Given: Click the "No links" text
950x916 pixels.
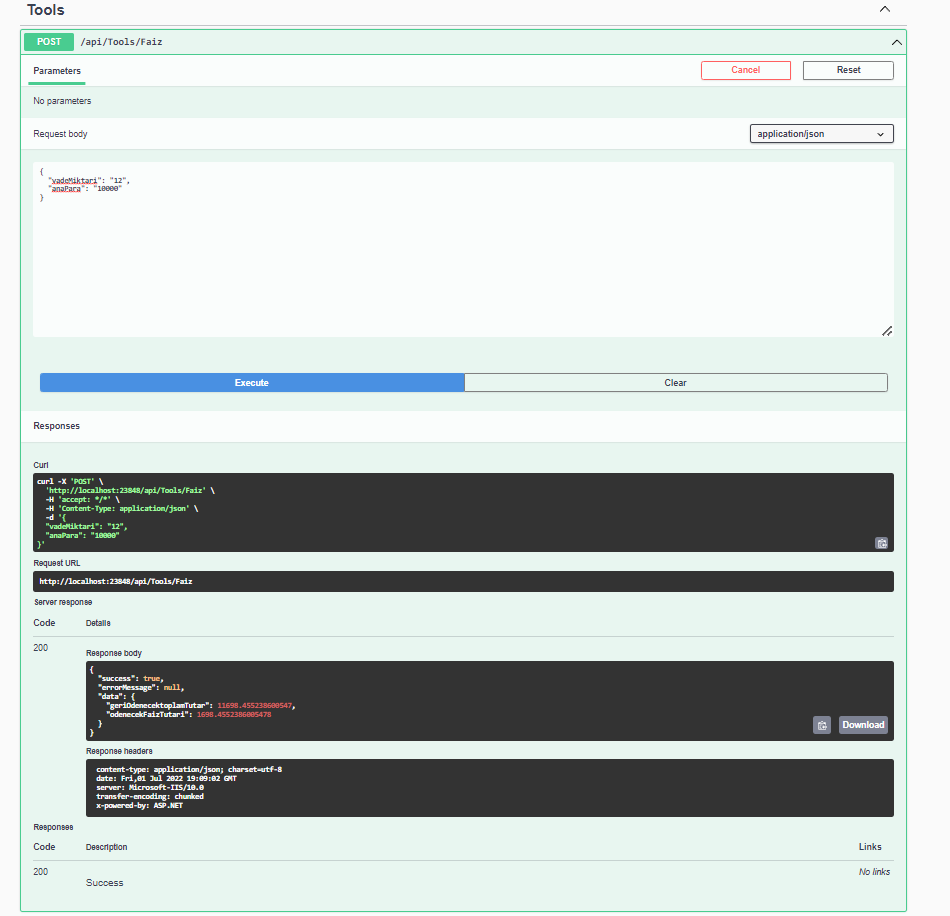Looking at the screenshot, I should [x=874, y=872].
